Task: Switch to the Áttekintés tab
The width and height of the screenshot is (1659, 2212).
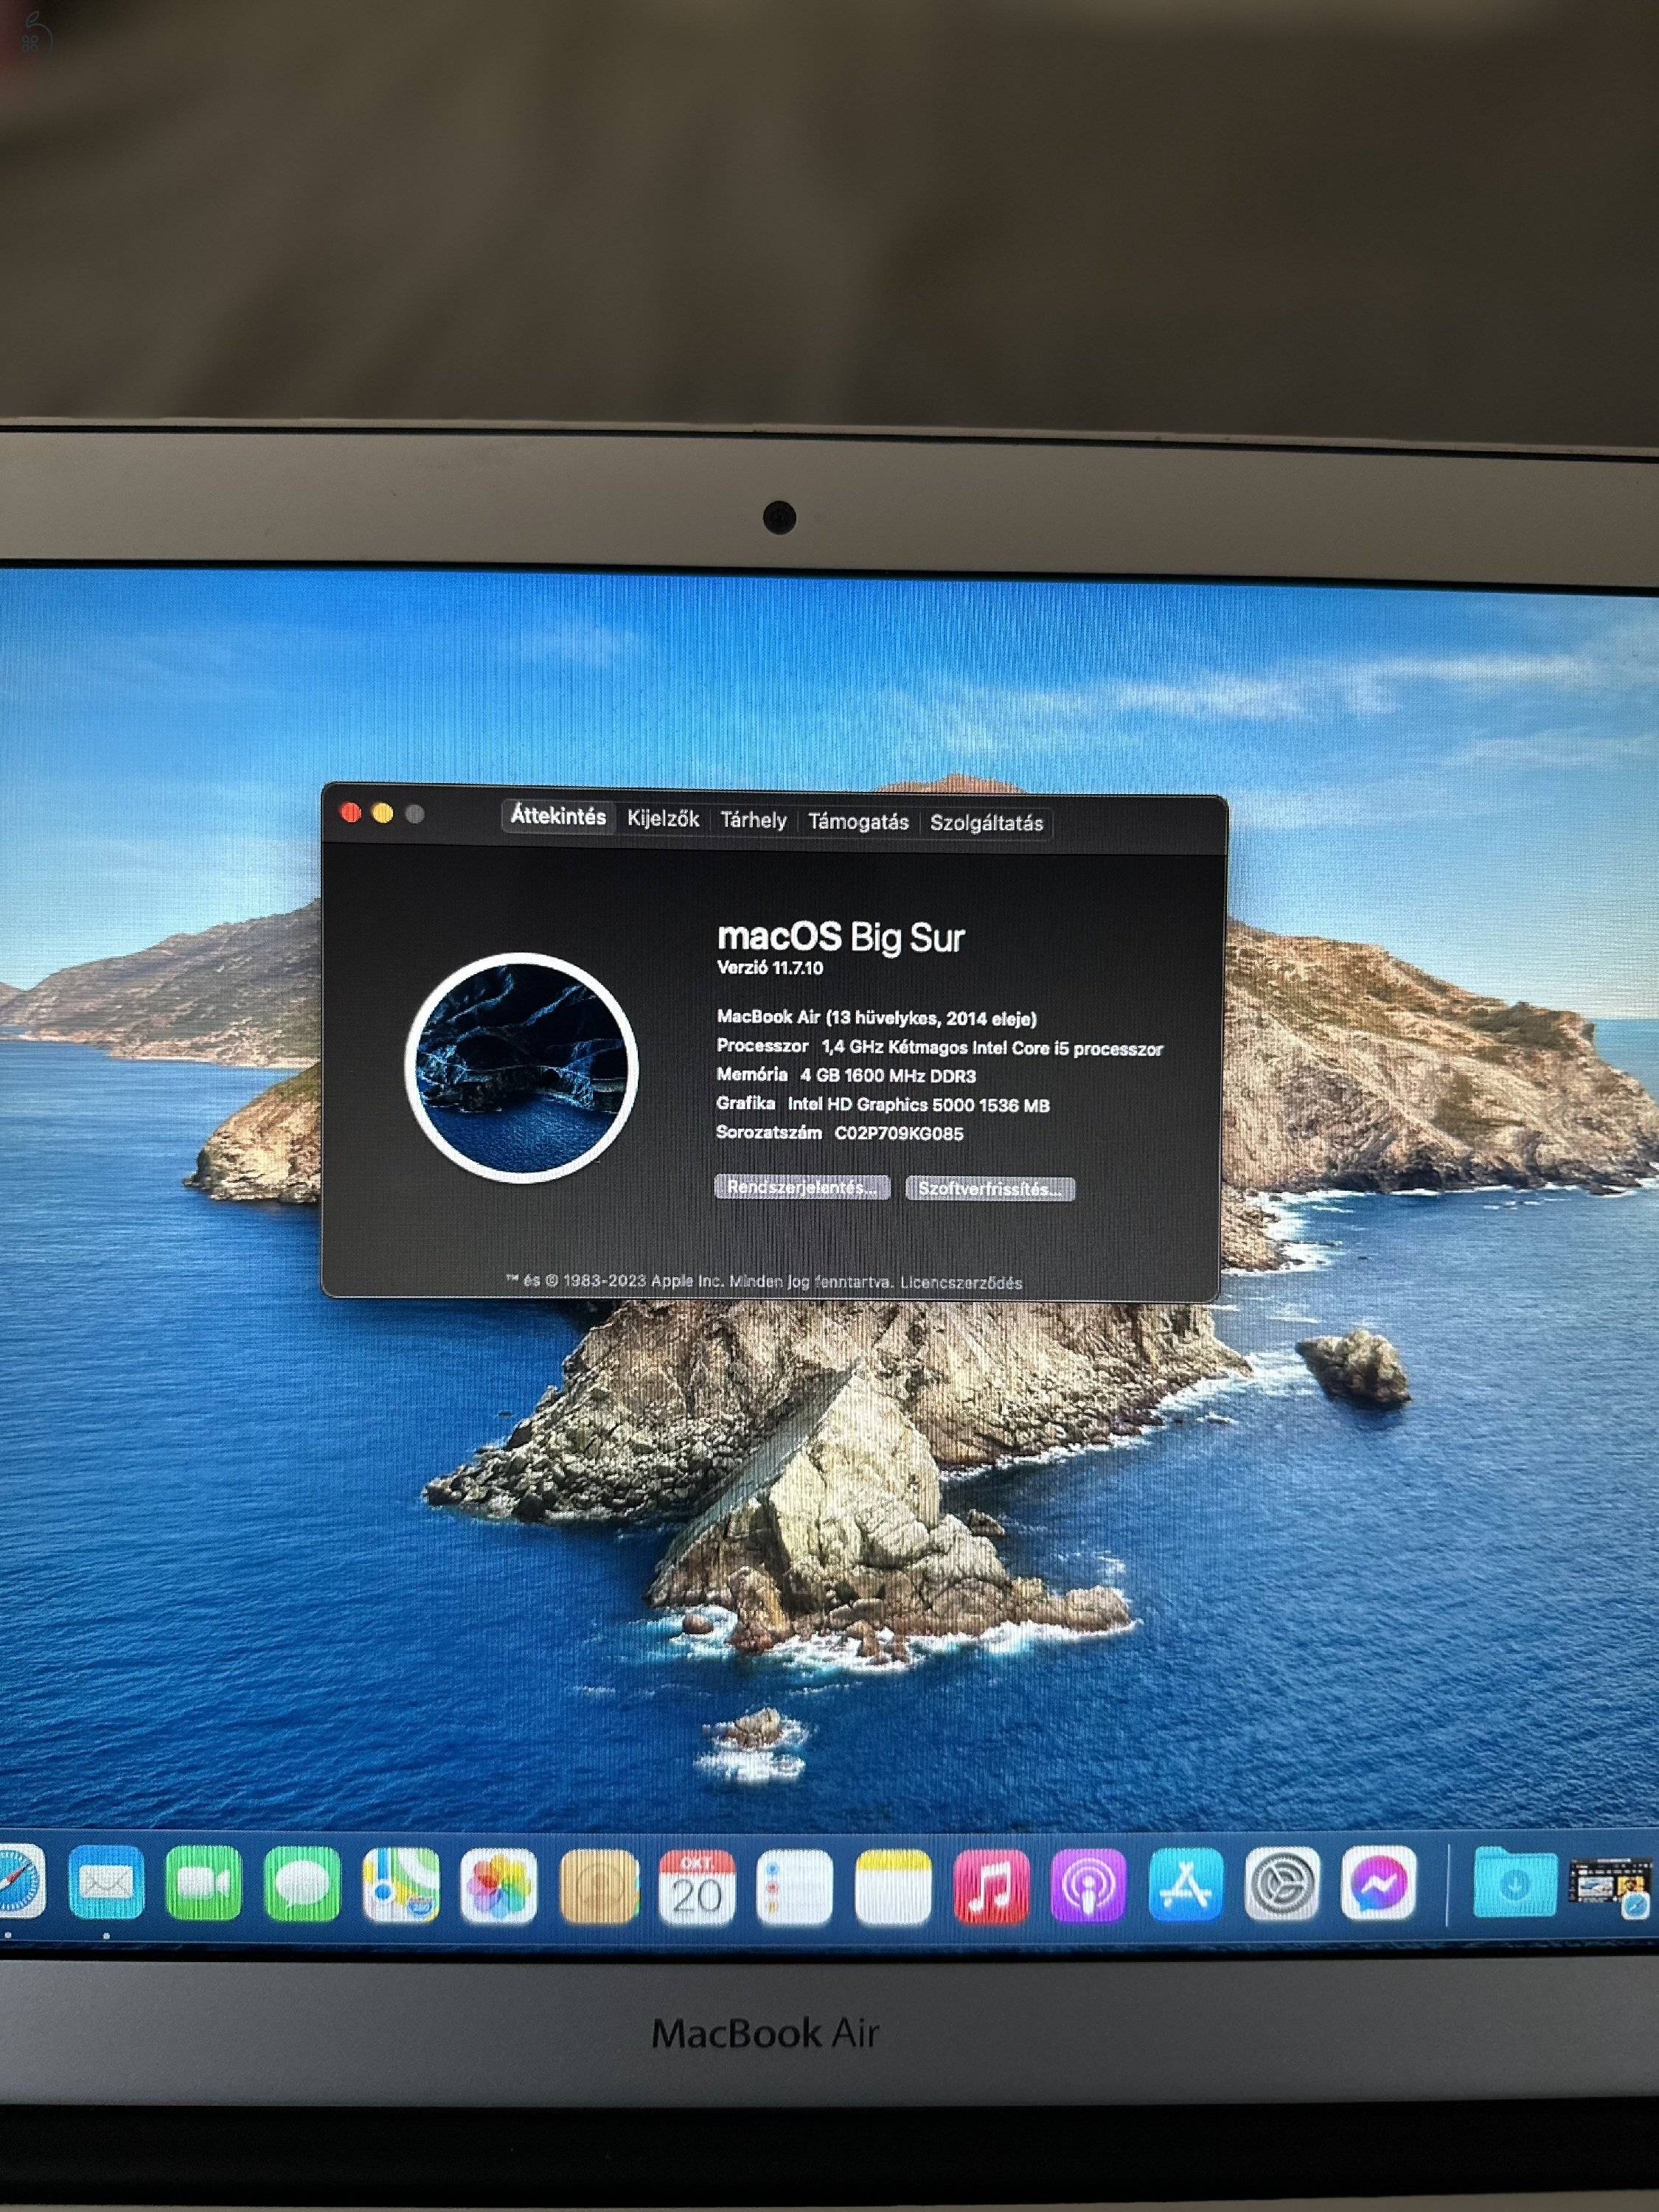Action: pos(558,816)
